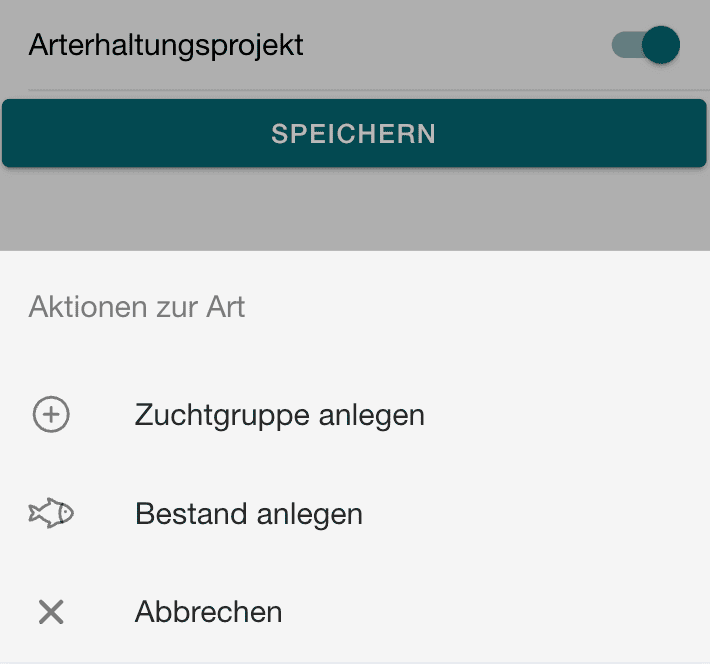Screen dimensions: 710x664
Task: Click the fish icon for Bestand anlegen
Action: (51, 514)
